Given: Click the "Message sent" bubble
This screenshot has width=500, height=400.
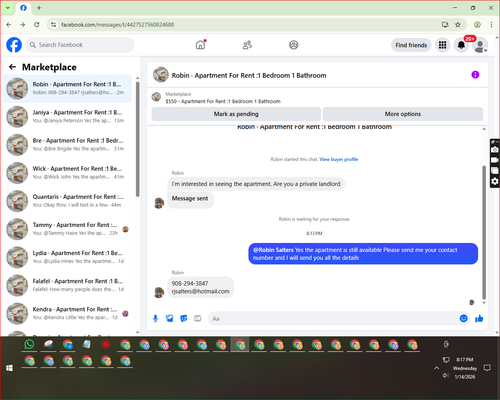Looking at the screenshot, I should 190,199.
